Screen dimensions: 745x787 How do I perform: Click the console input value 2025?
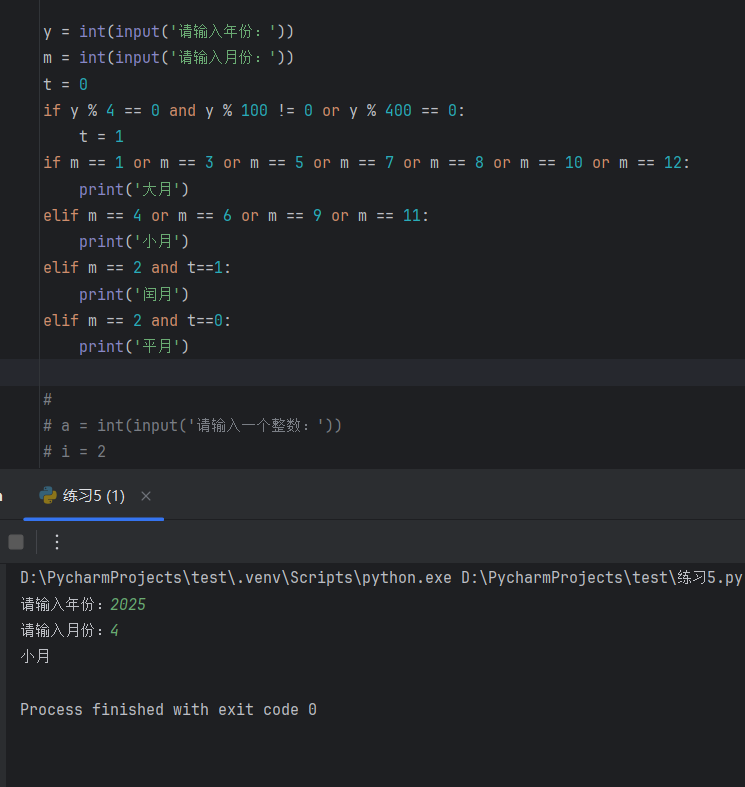[128, 604]
